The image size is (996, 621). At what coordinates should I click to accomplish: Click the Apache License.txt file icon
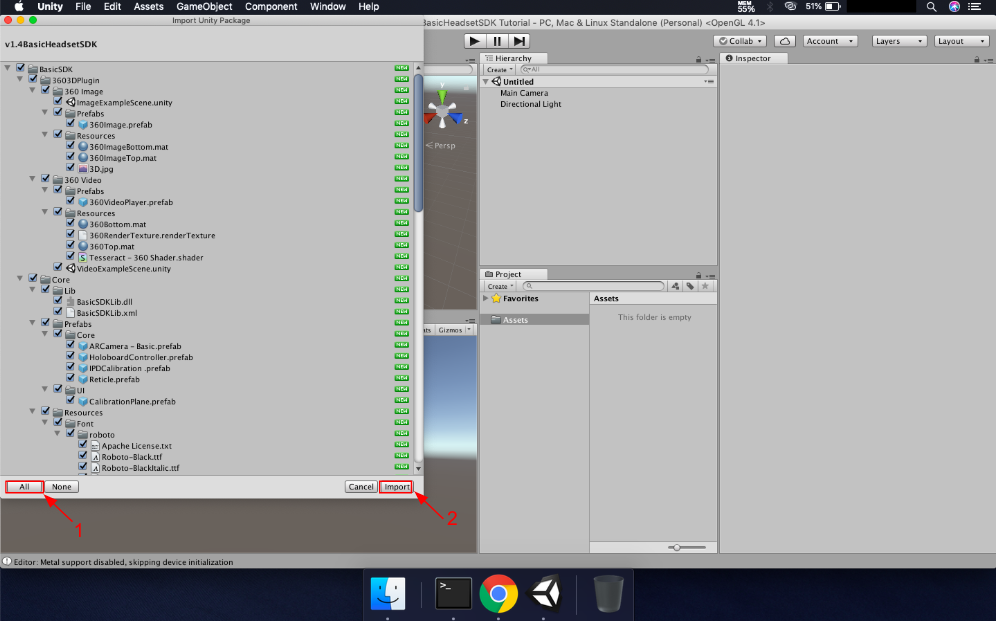pyautogui.click(x=95, y=446)
